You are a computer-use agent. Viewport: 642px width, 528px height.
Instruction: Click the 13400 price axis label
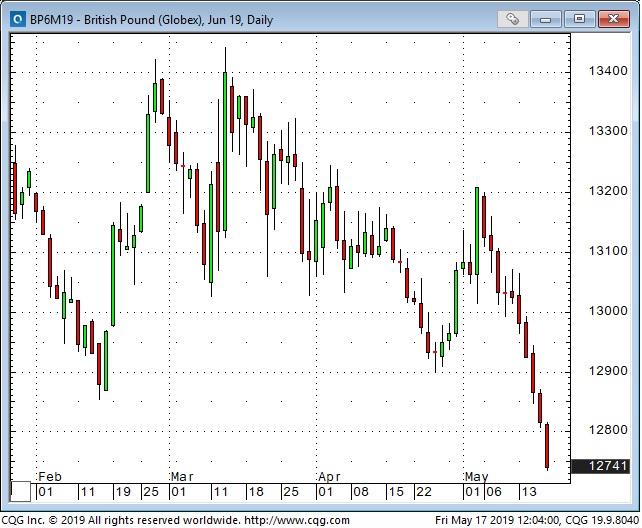608,71
